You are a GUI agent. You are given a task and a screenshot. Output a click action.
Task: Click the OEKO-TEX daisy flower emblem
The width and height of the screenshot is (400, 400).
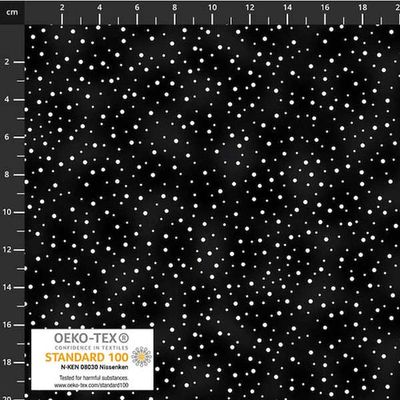141,356
